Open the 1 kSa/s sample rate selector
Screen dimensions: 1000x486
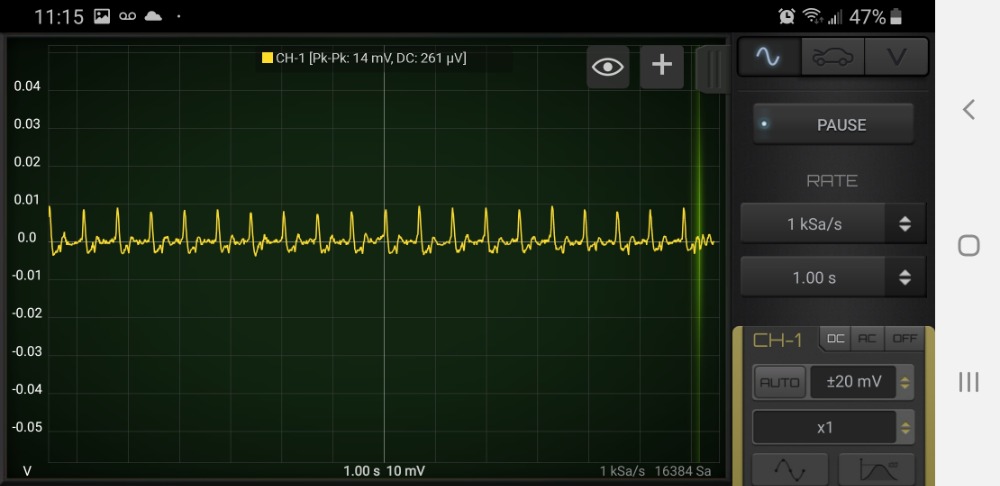click(814, 224)
